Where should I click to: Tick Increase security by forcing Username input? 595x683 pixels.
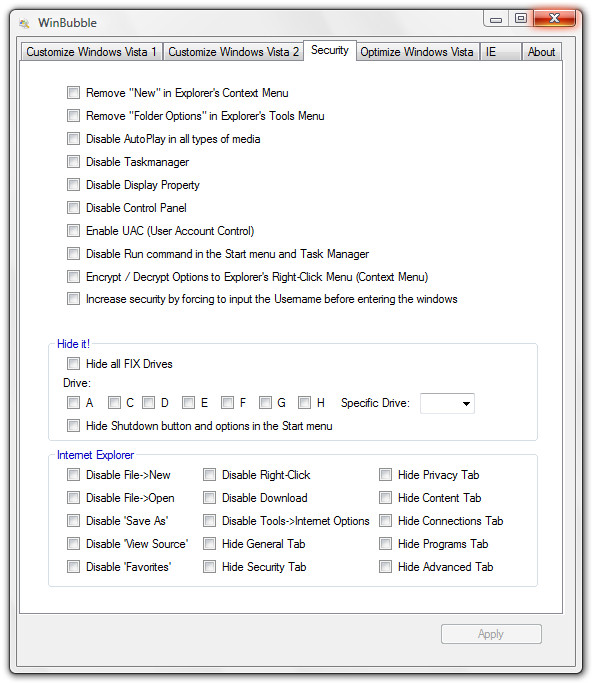pos(74,299)
